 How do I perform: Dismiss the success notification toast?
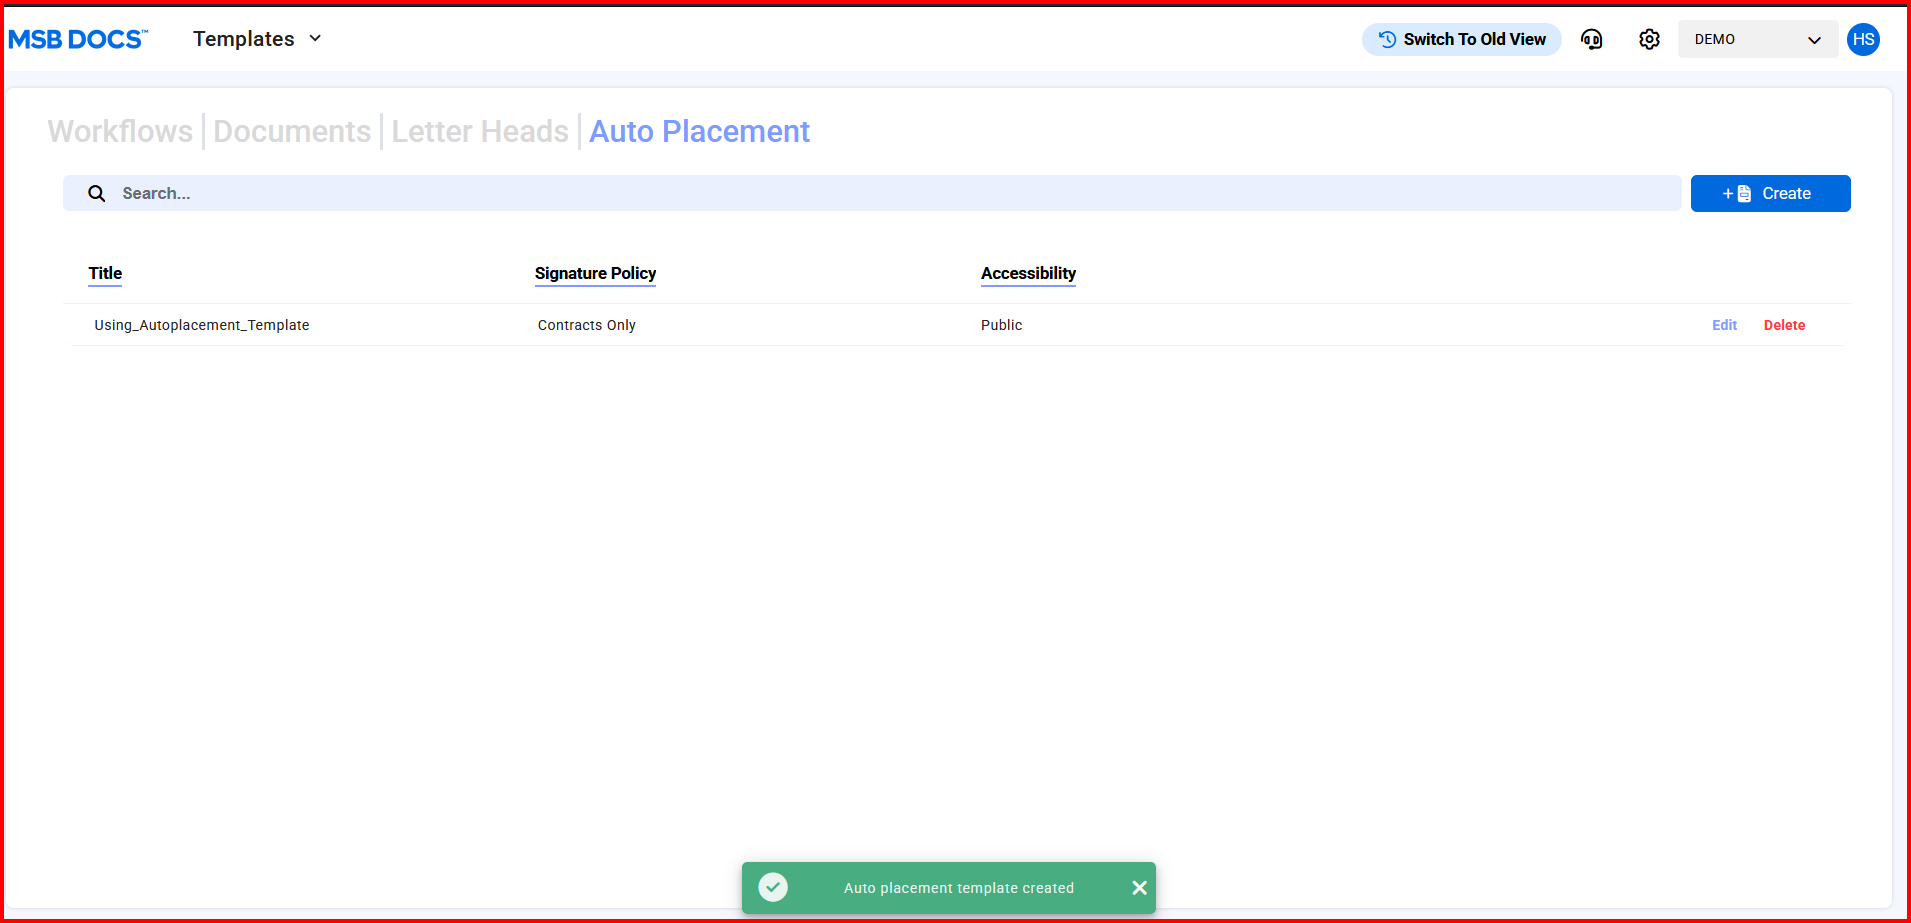click(1139, 888)
